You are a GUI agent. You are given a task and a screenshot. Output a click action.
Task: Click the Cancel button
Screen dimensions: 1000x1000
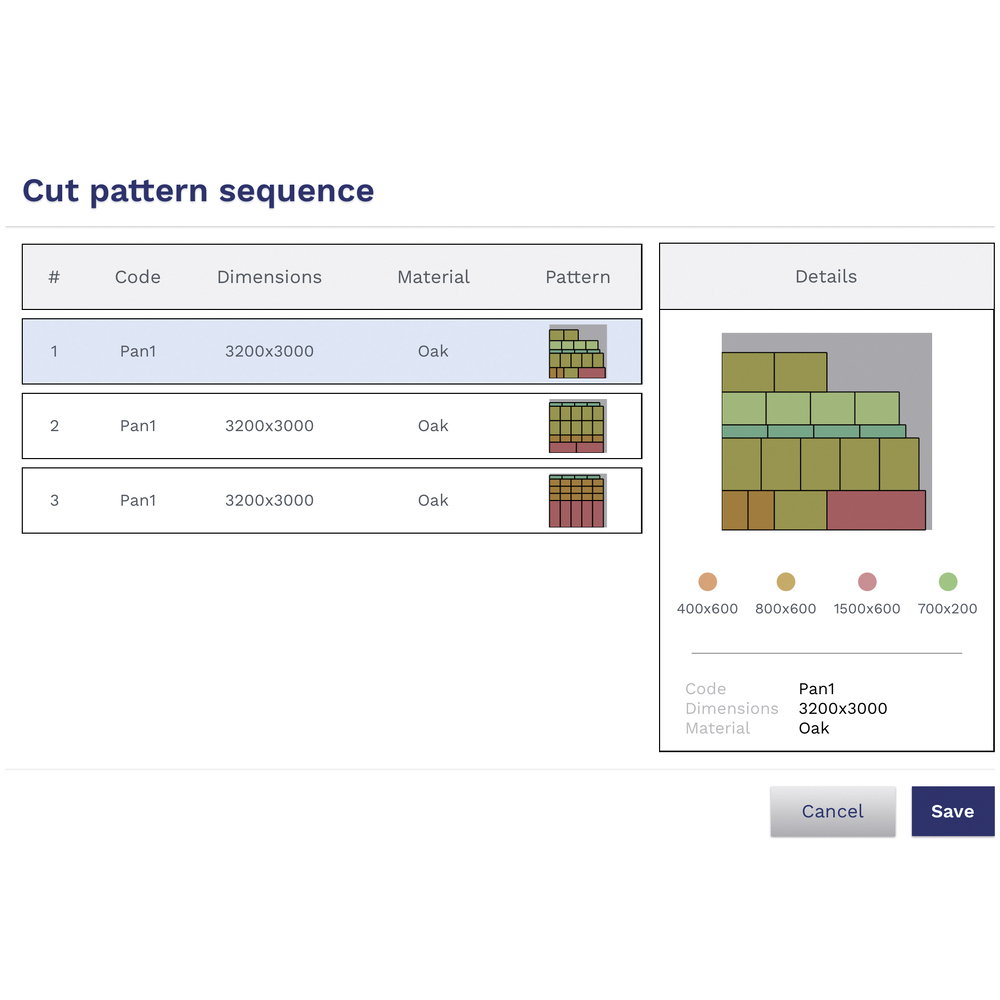pos(833,811)
